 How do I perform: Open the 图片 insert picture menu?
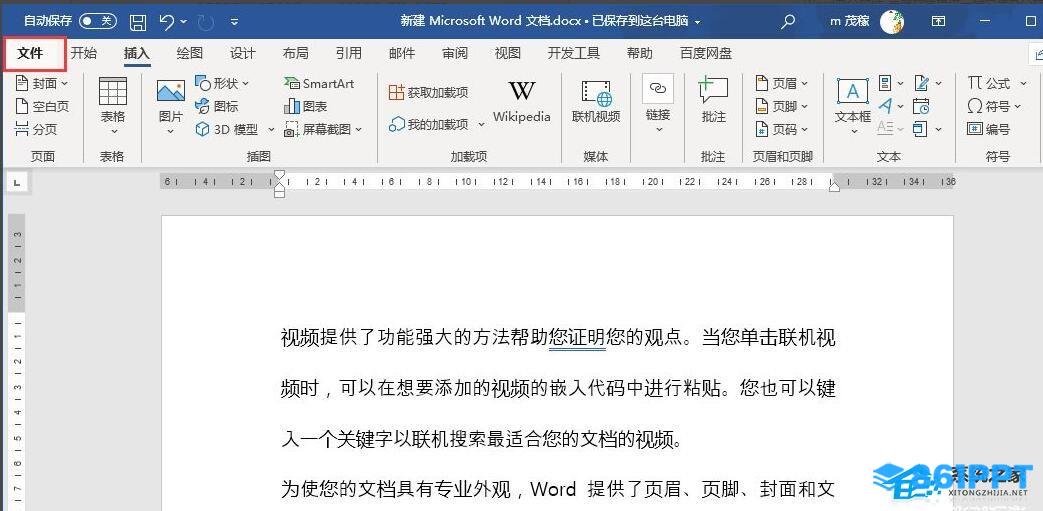pos(171,108)
